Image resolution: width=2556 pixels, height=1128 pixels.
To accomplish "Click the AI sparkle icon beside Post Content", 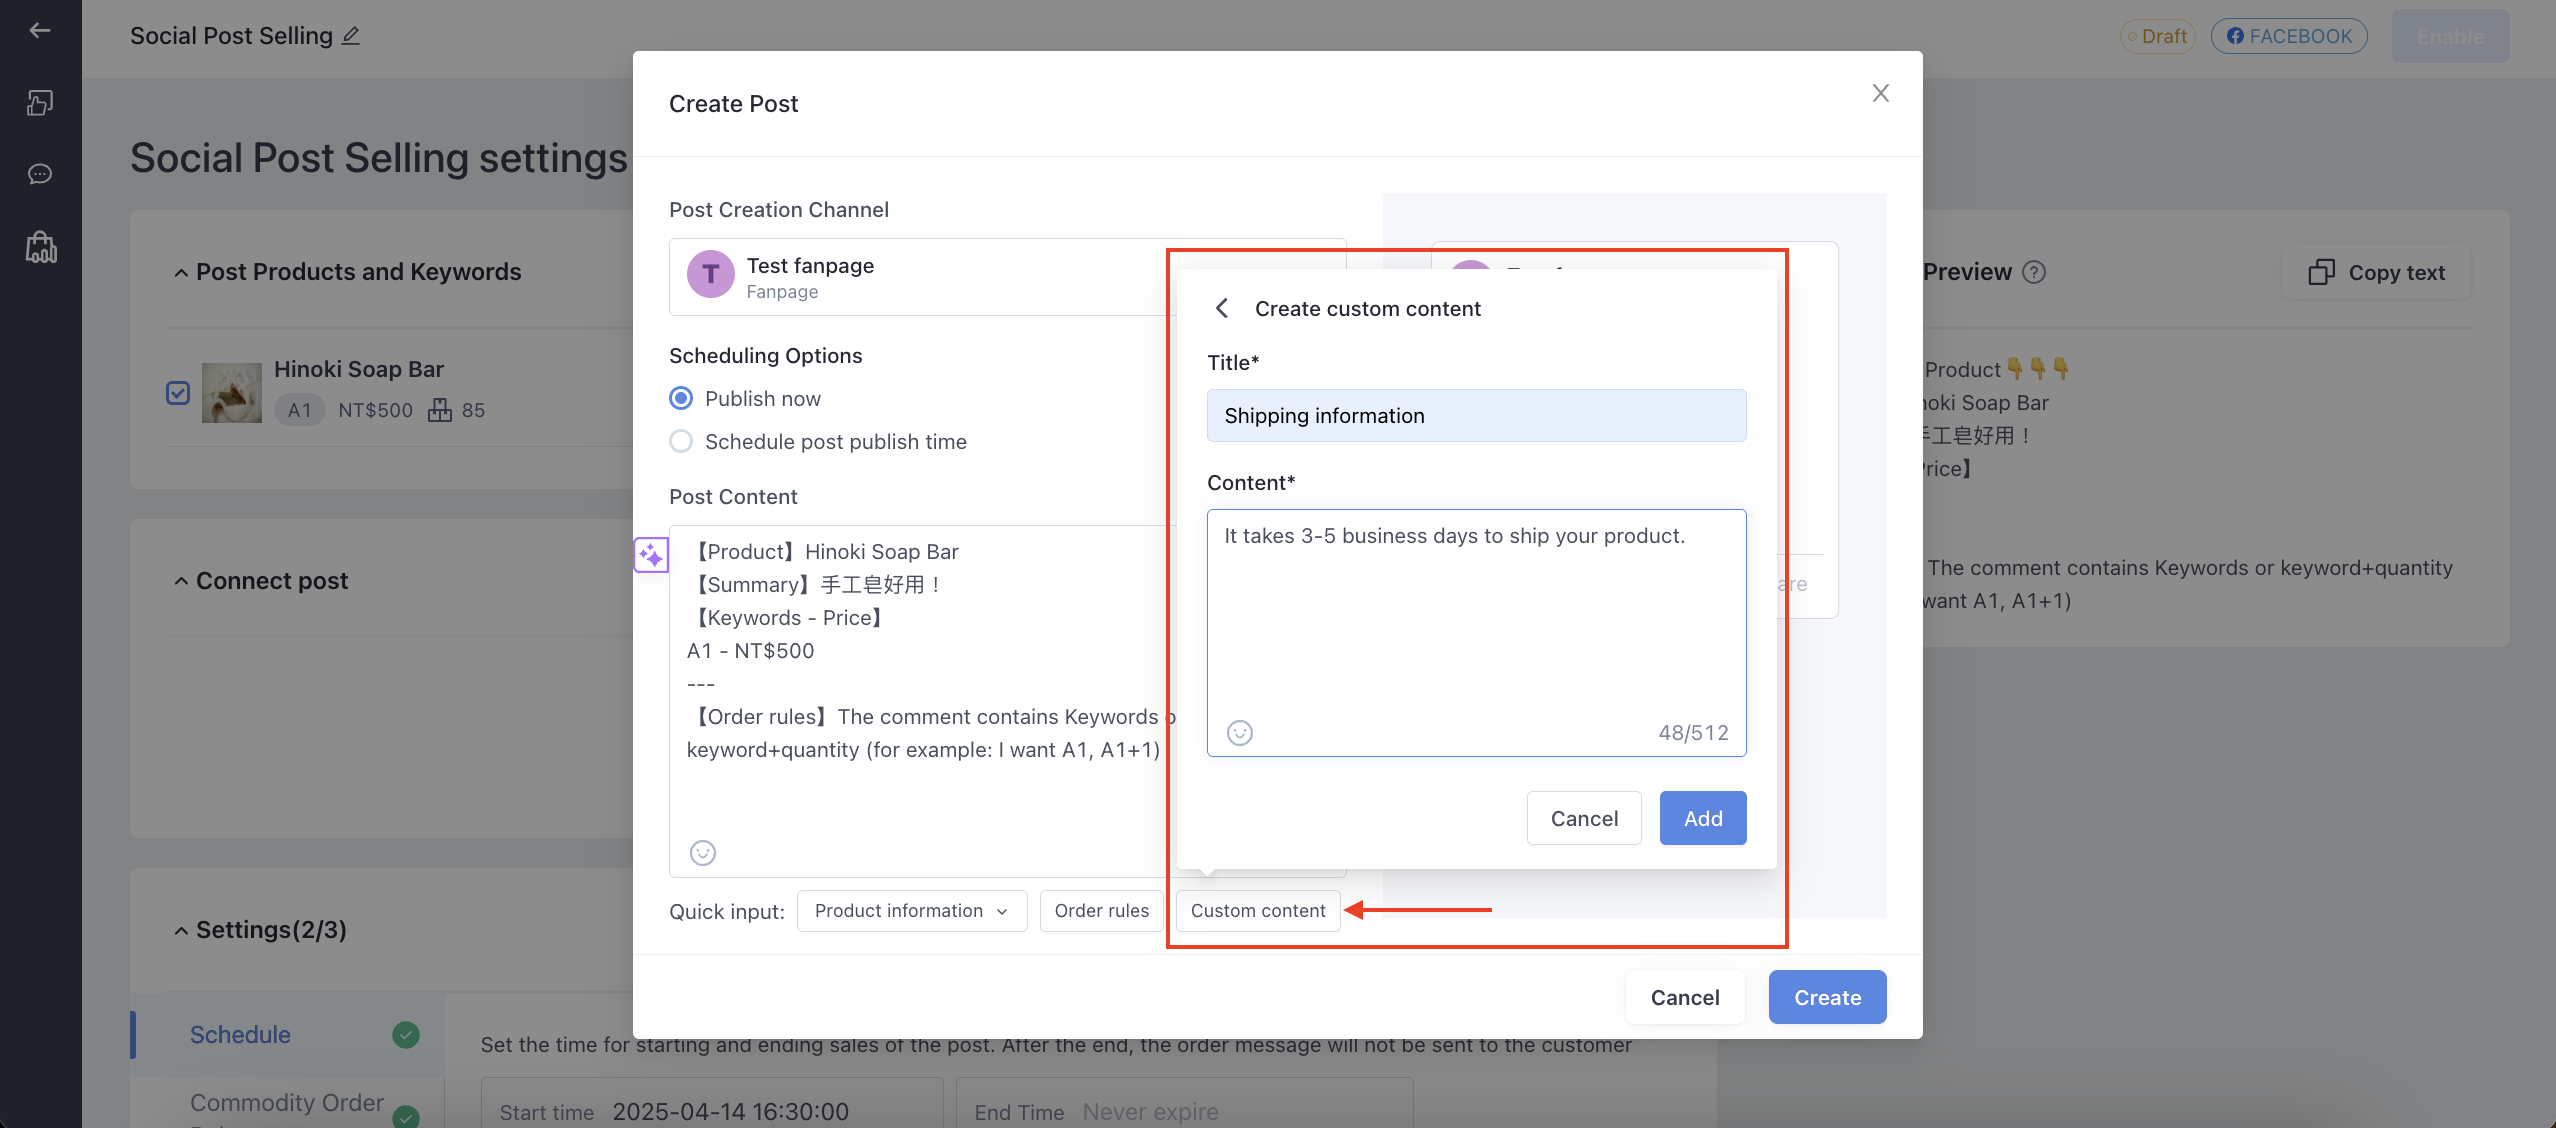I will [651, 554].
